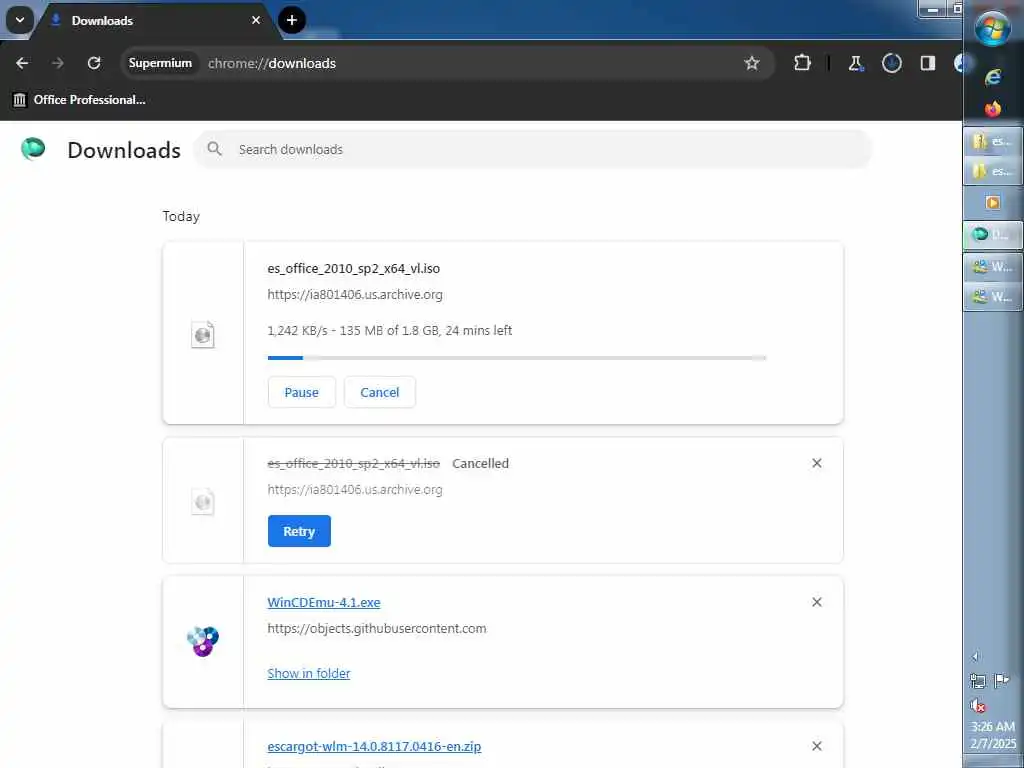1024x768 pixels.
Task: Cancel the ISO download in progress
Action: 379,392
